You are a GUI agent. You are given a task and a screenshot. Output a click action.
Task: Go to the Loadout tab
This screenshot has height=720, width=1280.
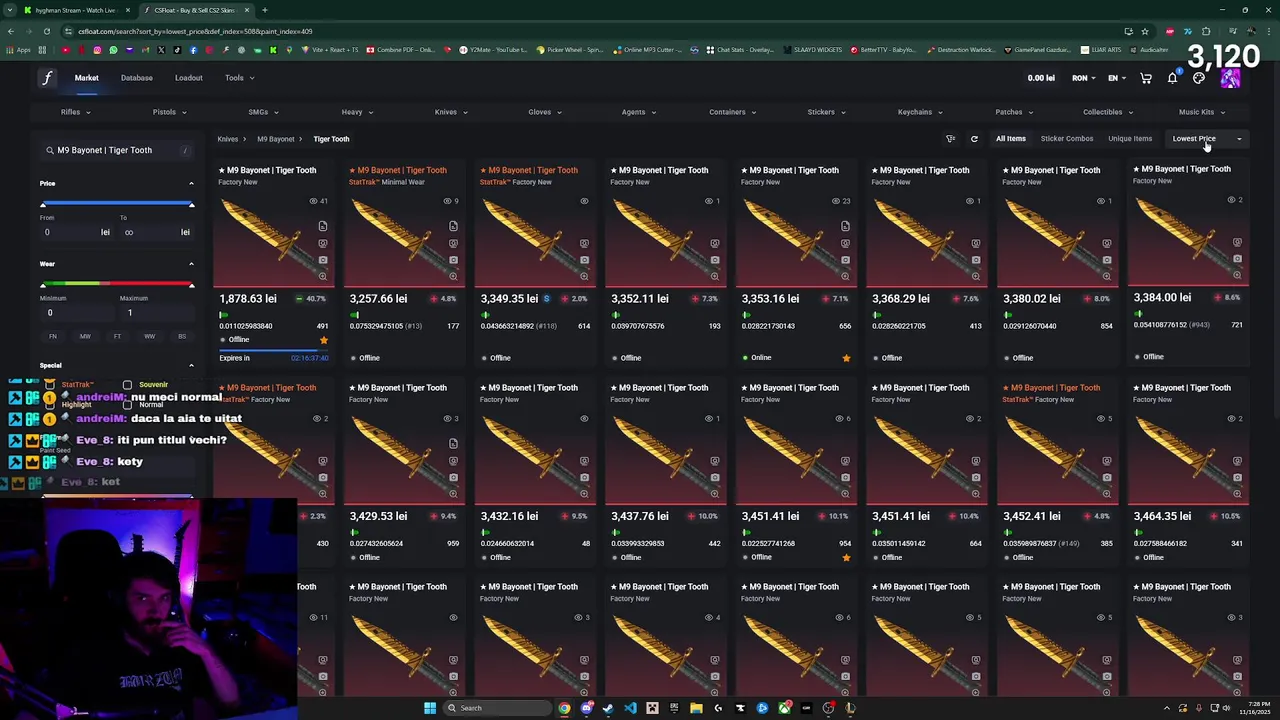point(188,78)
